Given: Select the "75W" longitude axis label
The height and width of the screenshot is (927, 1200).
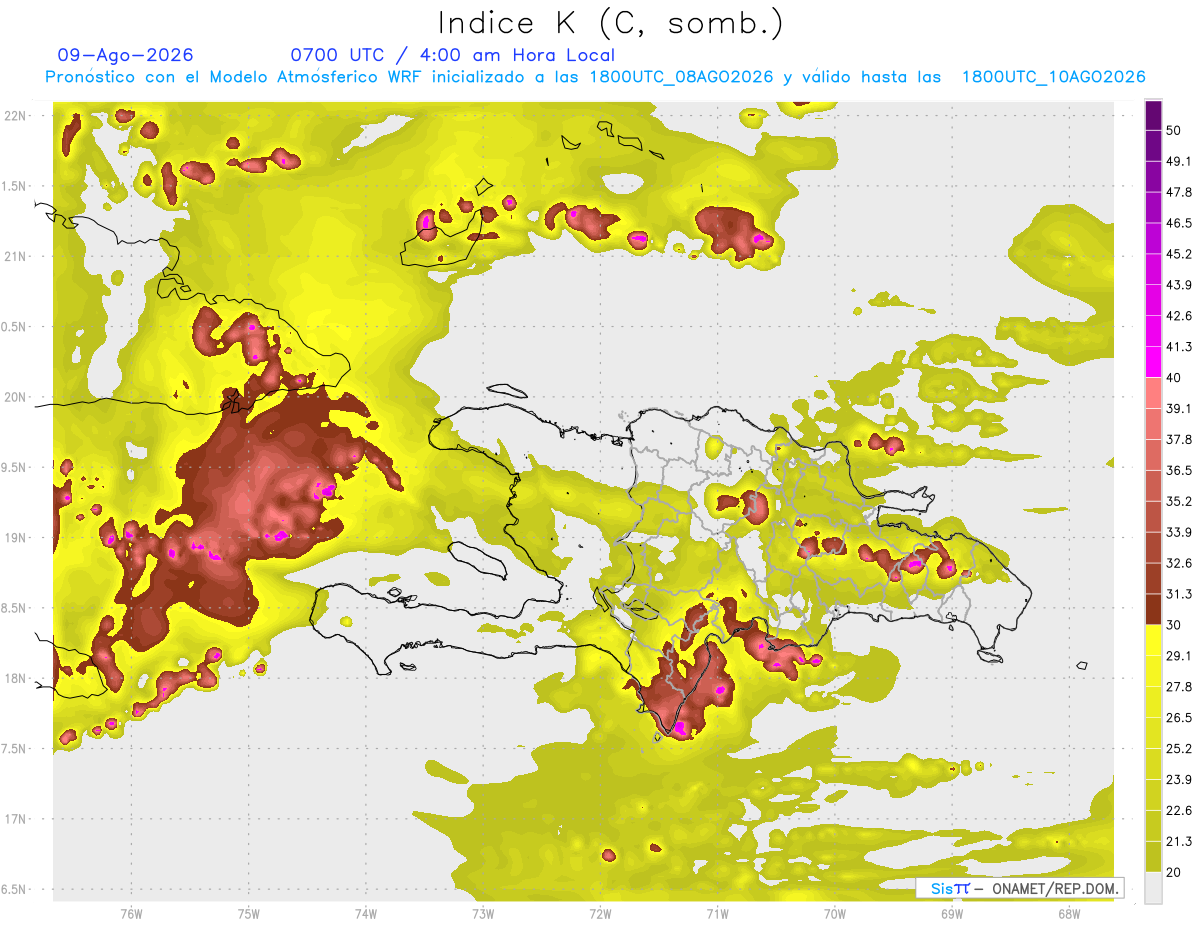Looking at the screenshot, I should tap(248, 913).
